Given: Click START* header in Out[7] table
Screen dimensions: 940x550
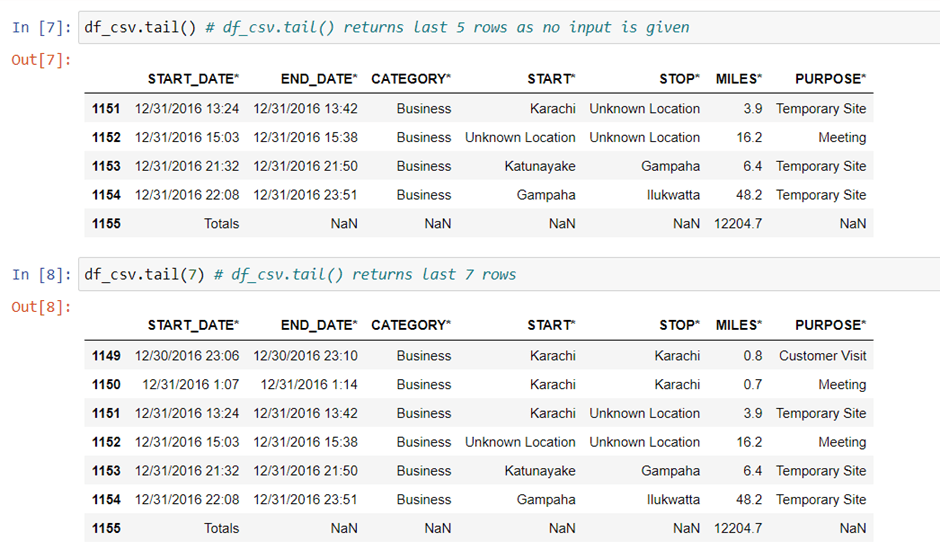Looking at the screenshot, I should [x=551, y=79].
